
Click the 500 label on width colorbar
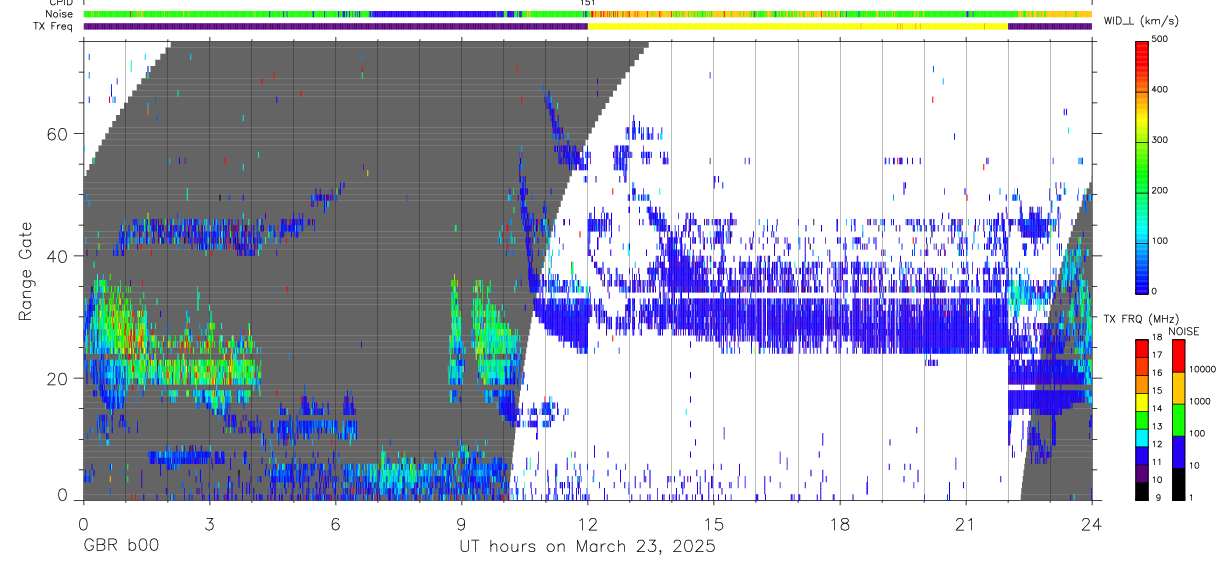pos(1160,39)
